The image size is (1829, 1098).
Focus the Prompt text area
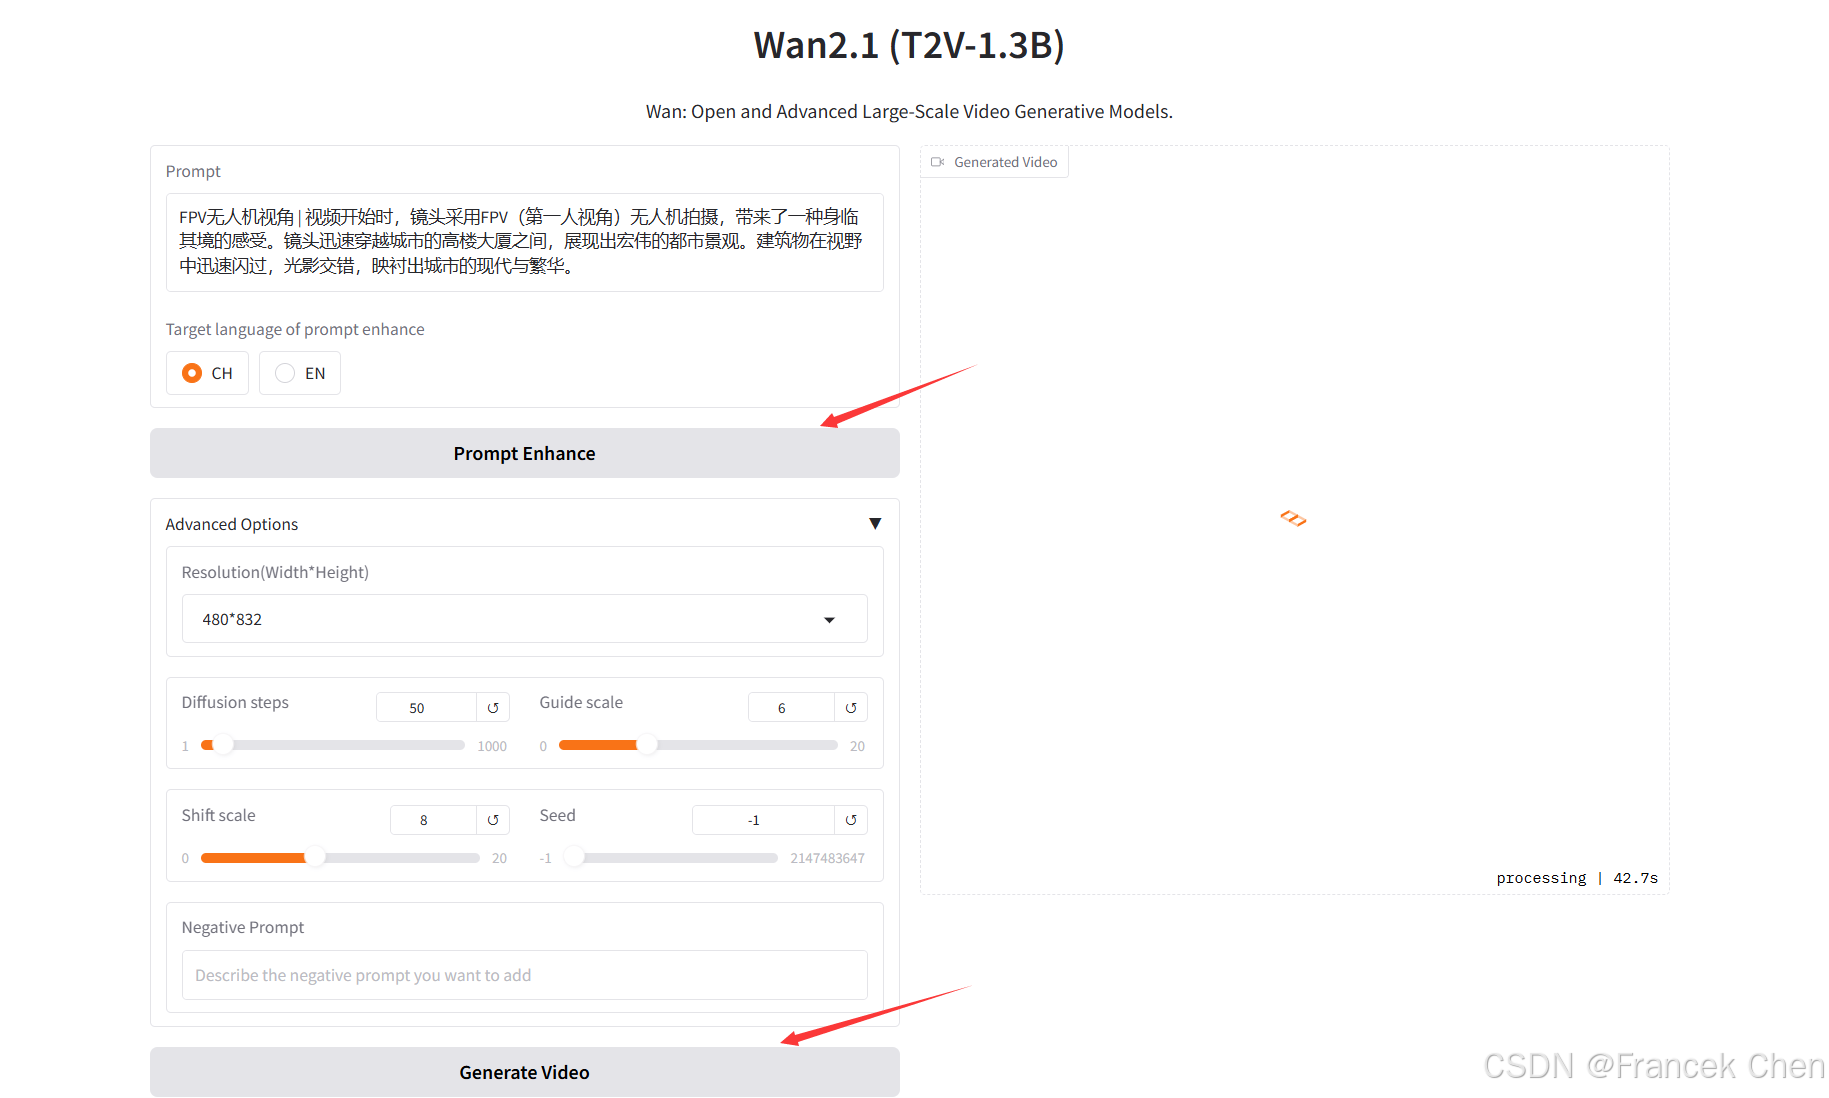tap(524, 242)
